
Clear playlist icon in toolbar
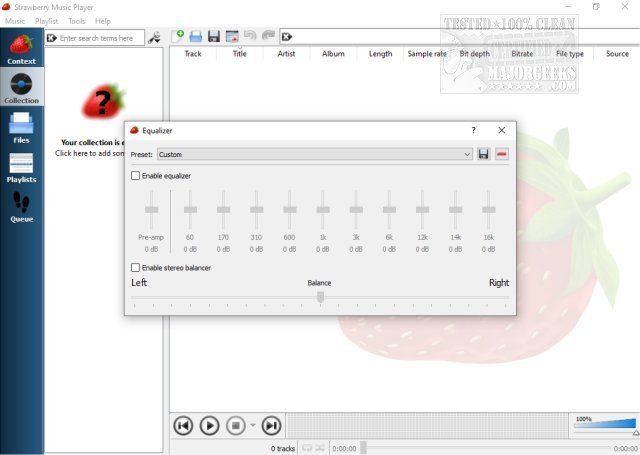pyautogui.click(x=232, y=36)
